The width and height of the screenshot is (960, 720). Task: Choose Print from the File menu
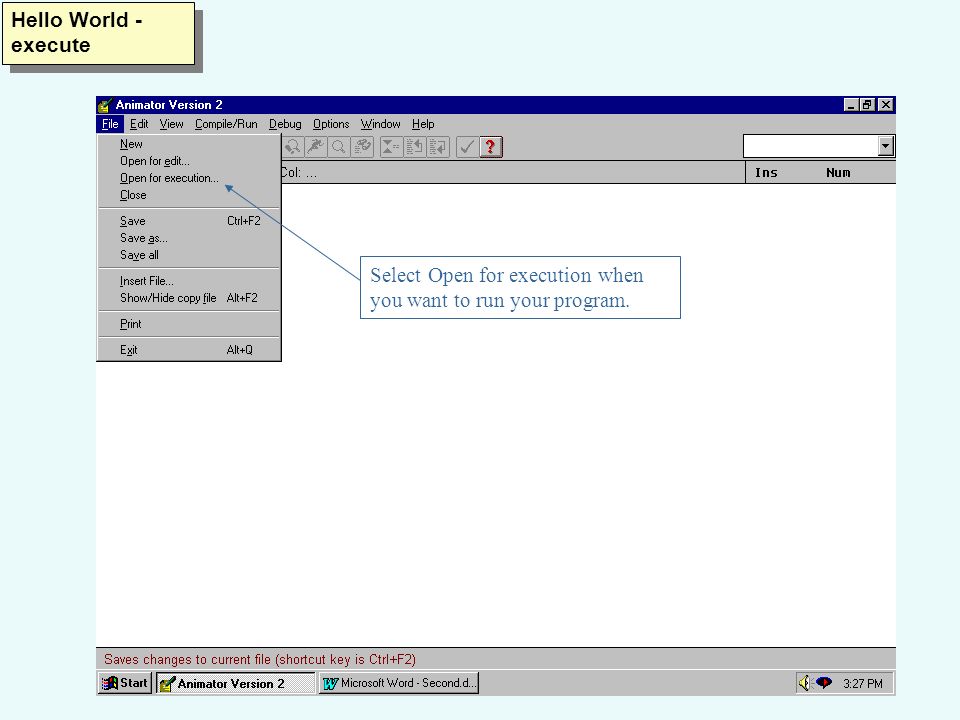click(x=189, y=324)
